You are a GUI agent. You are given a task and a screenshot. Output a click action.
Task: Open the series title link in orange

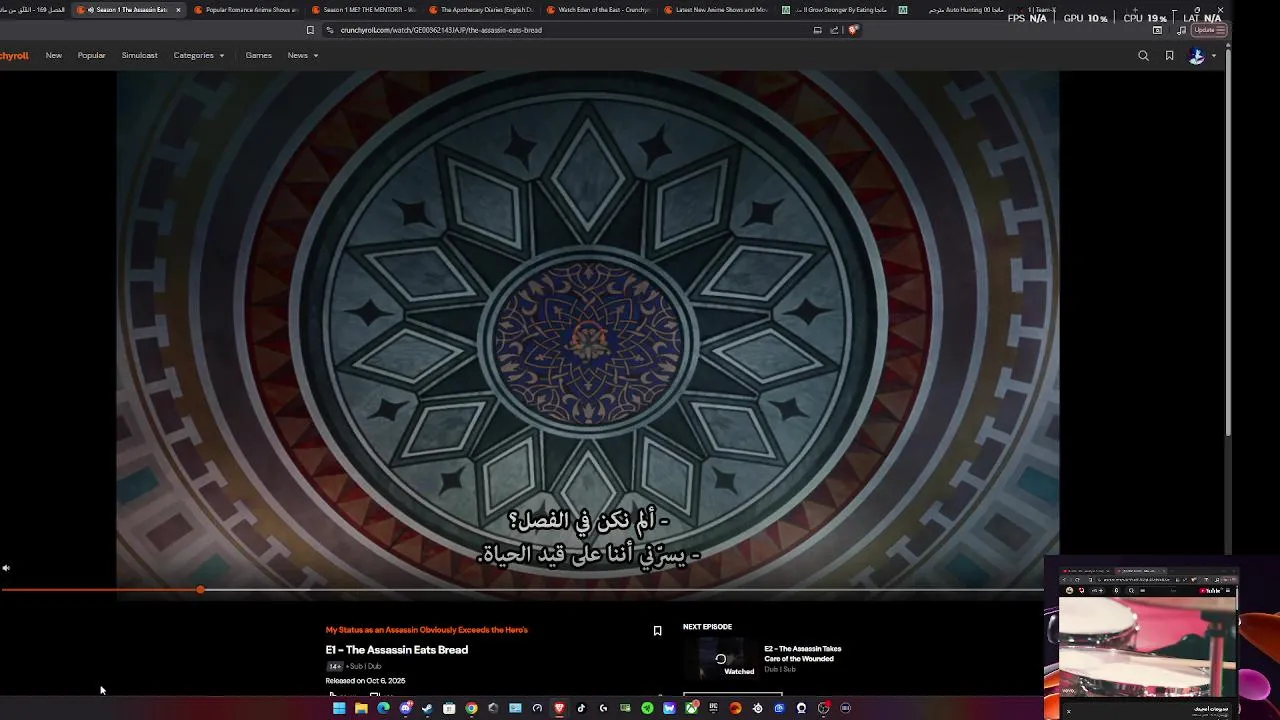click(x=426, y=630)
